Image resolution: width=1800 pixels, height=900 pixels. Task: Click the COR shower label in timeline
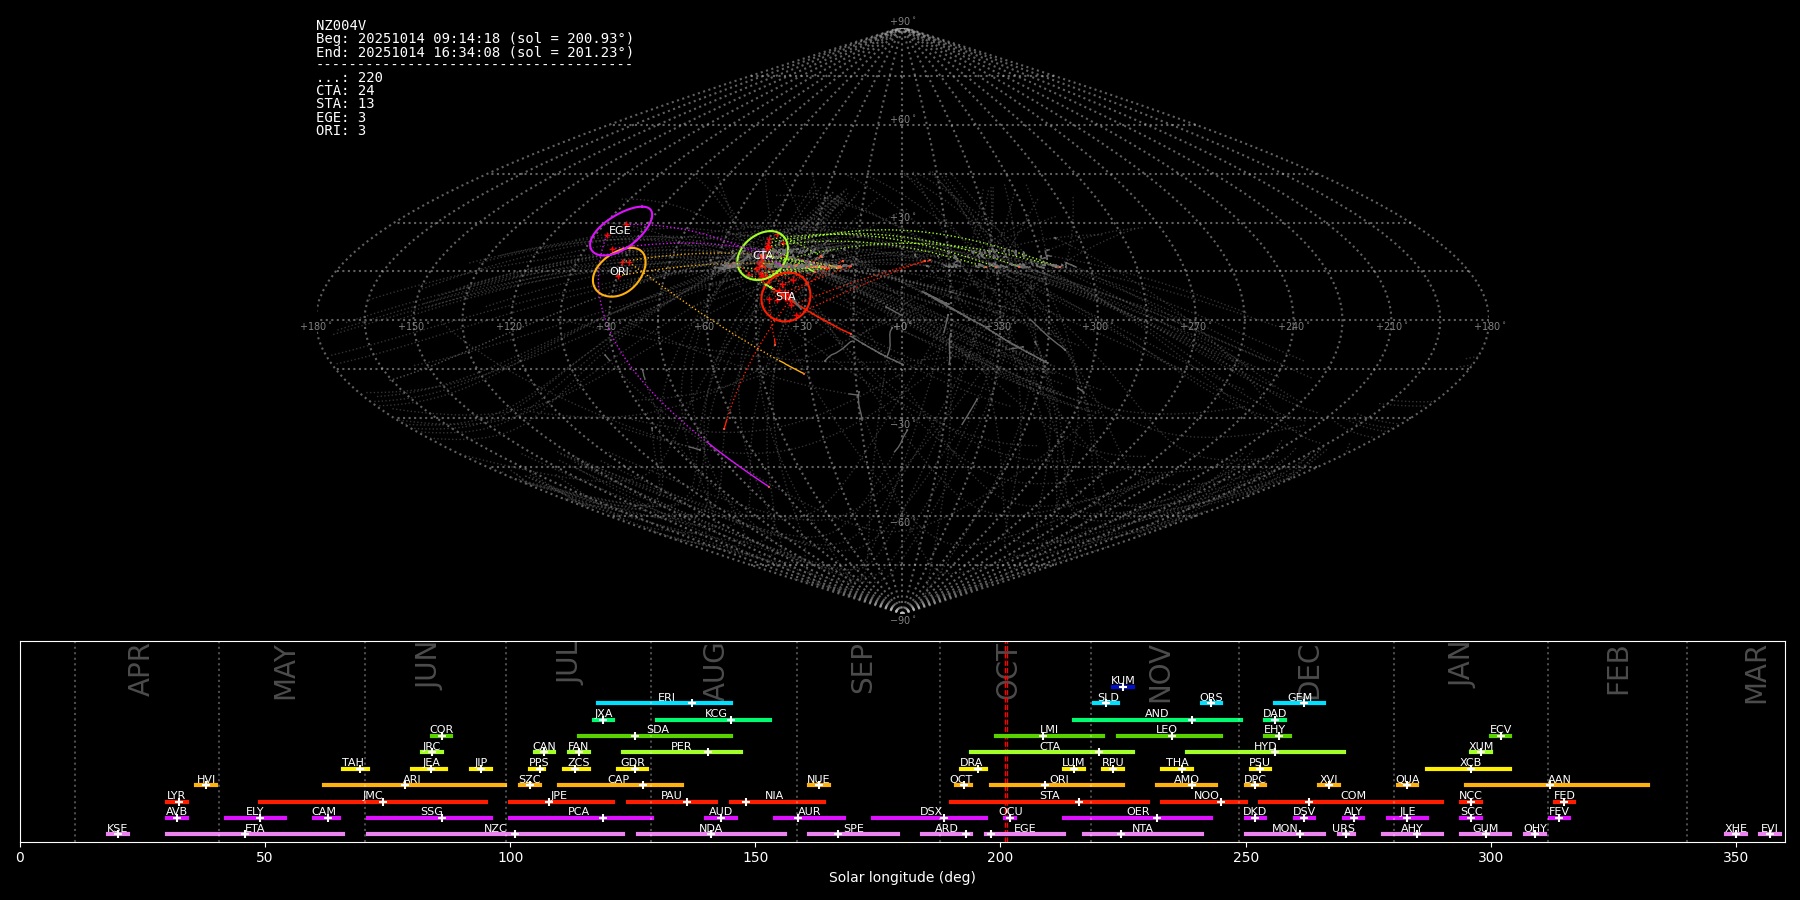(441, 730)
